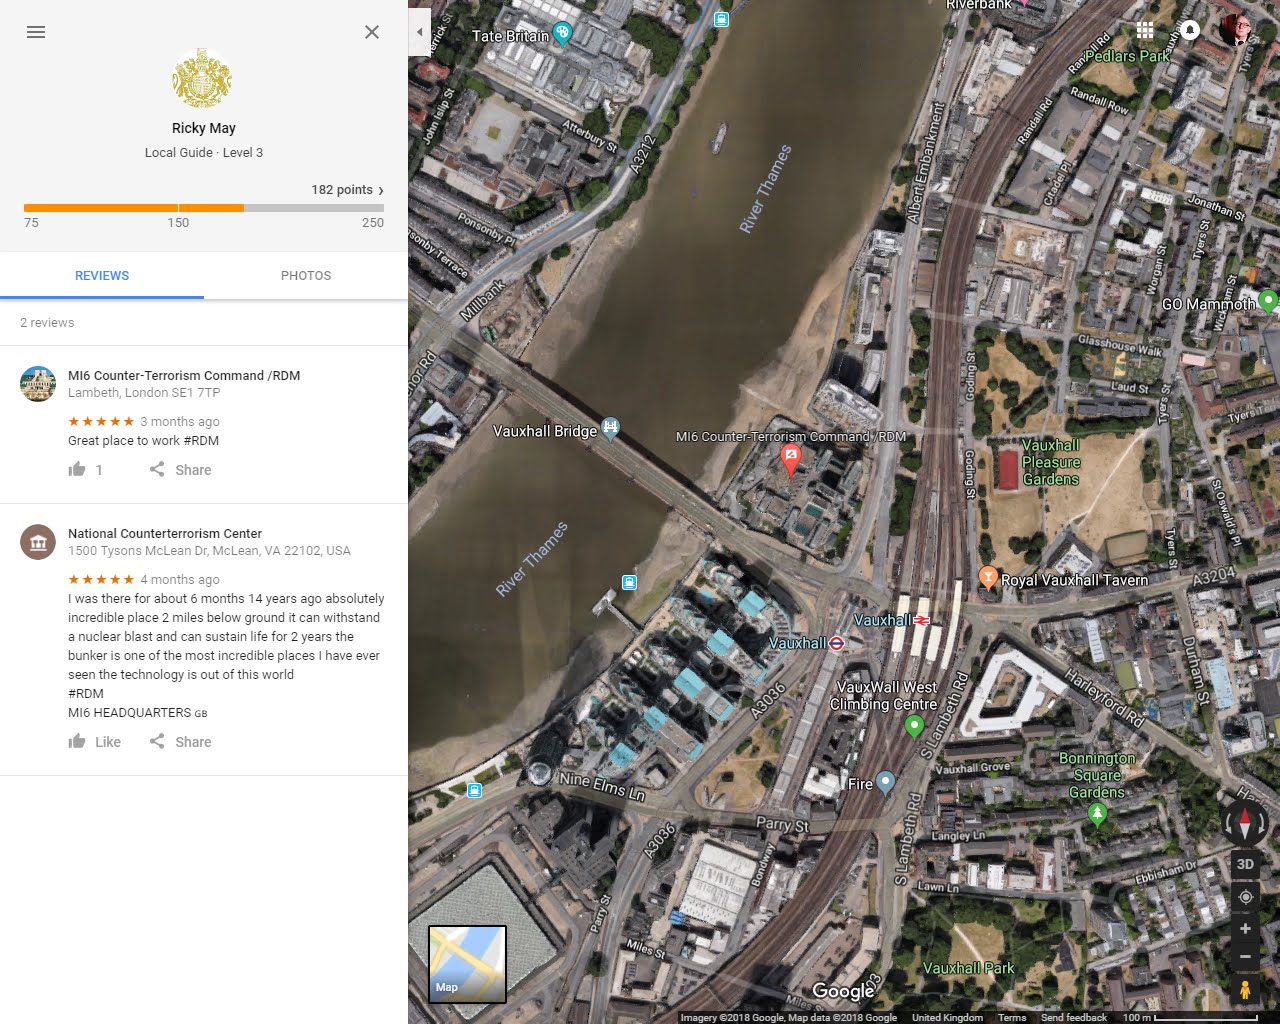Open MI6 Counter-Terrorism Command /RDM place link

[184, 376]
